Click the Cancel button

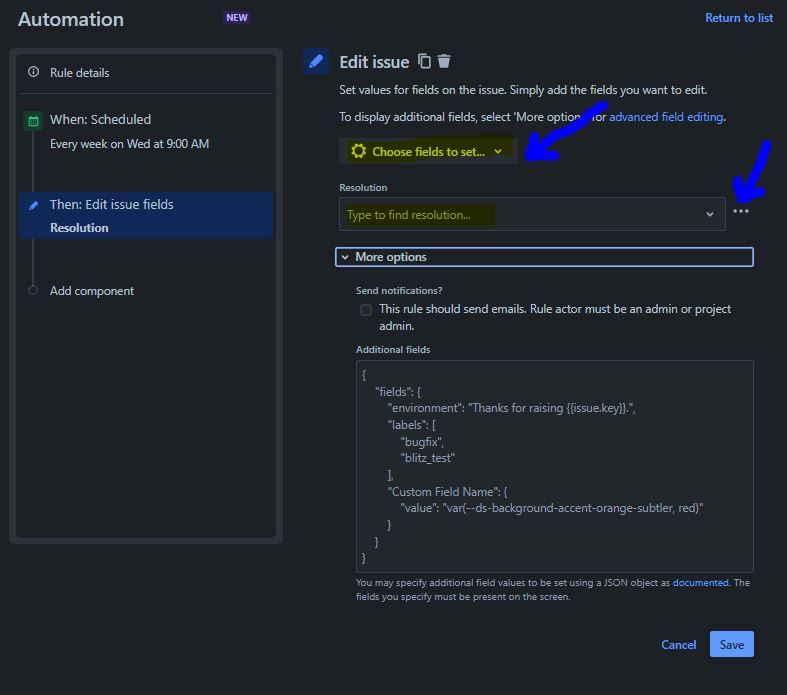tap(679, 644)
